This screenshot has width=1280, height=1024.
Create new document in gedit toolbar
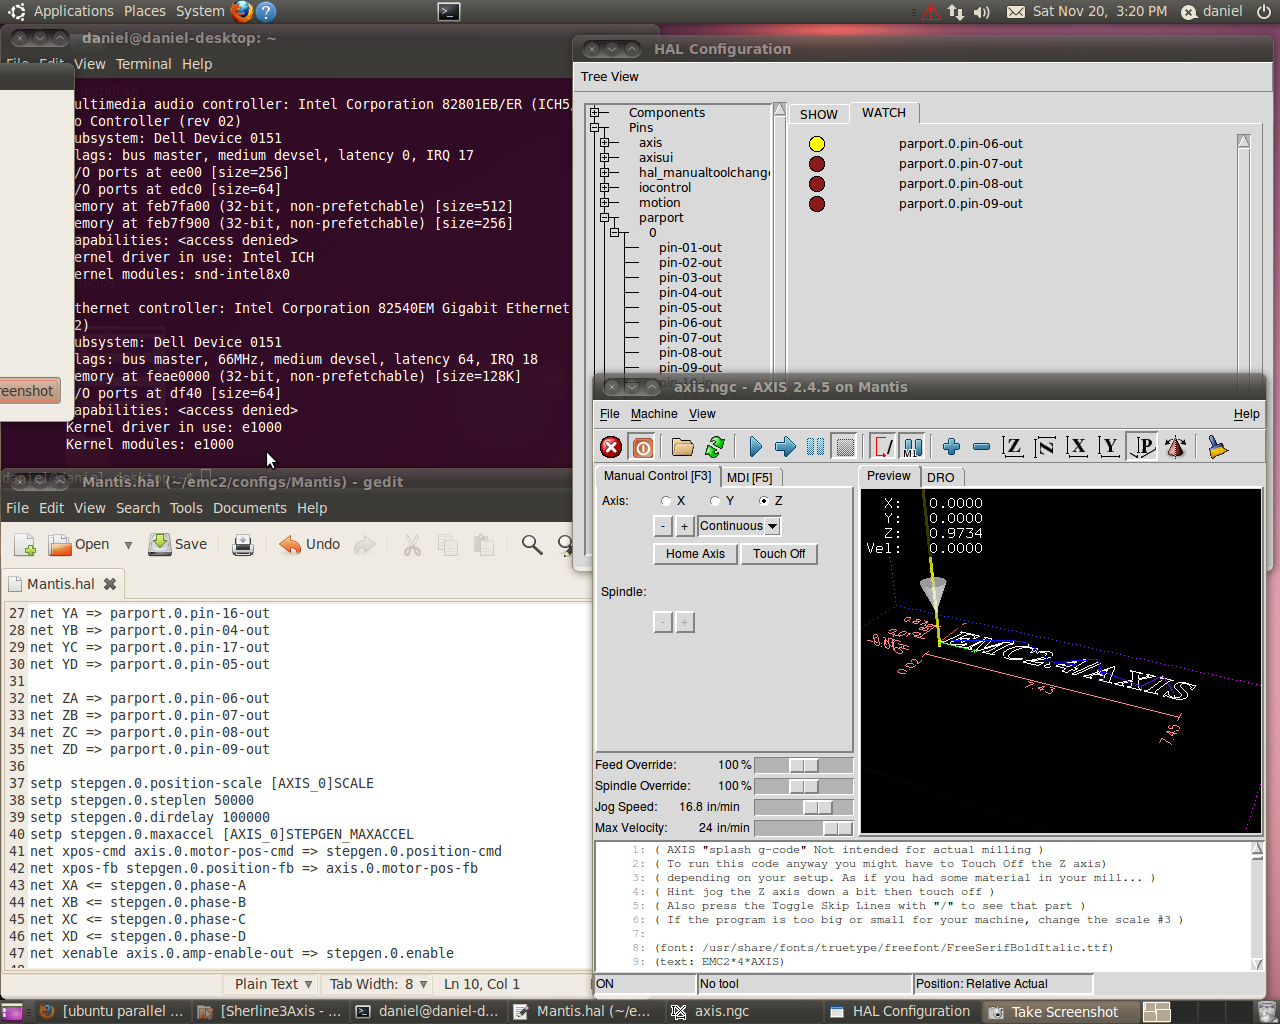(x=25, y=545)
